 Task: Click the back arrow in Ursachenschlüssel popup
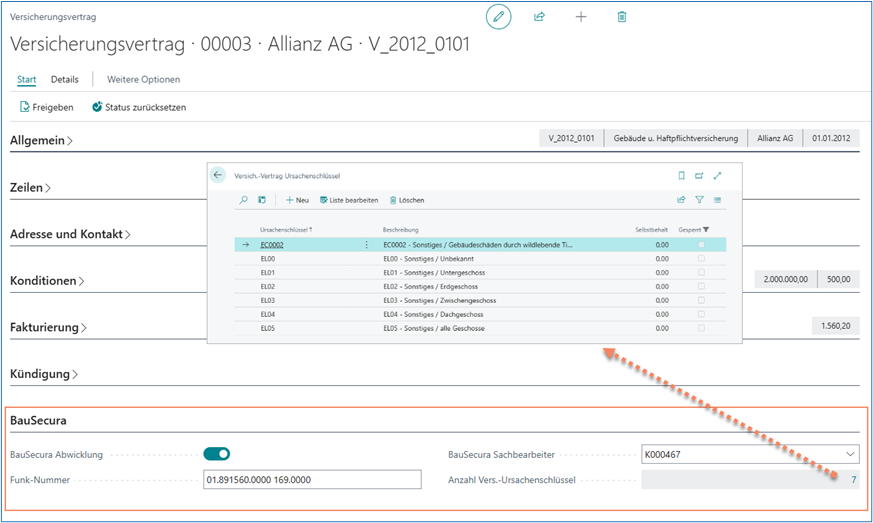point(218,175)
